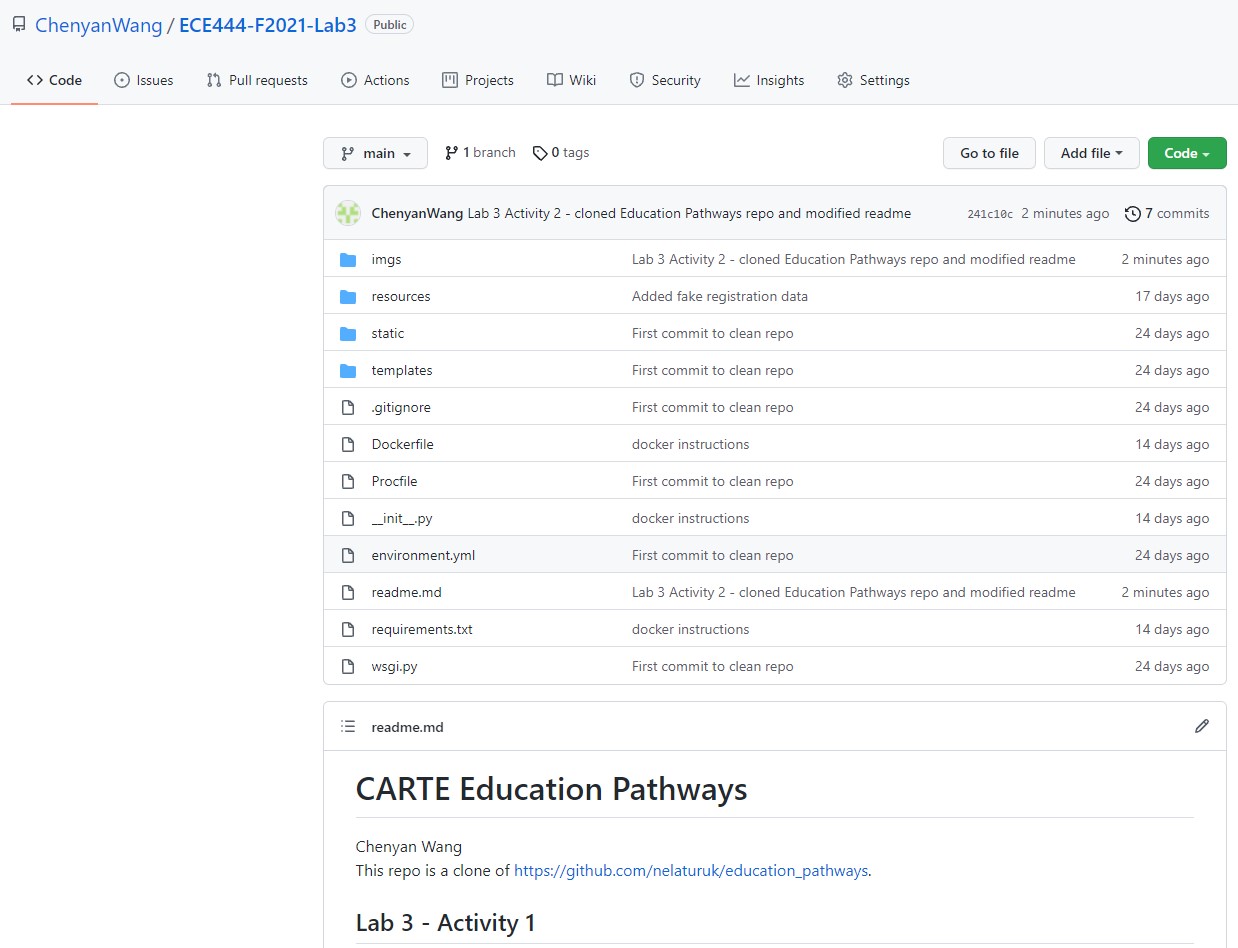1238x948 pixels.
Task: Click the folder icon for imgs
Action: click(348, 259)
